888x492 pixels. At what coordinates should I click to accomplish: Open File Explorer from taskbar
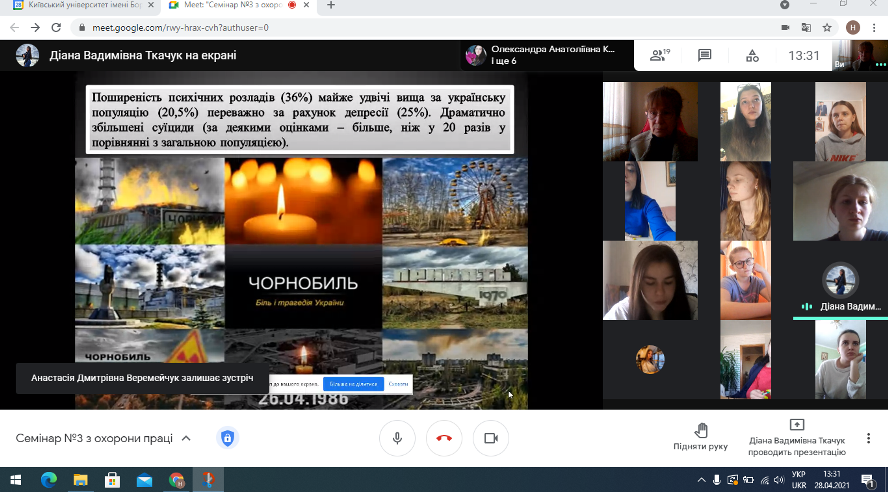pyautogui.click(x=80, y=480)
